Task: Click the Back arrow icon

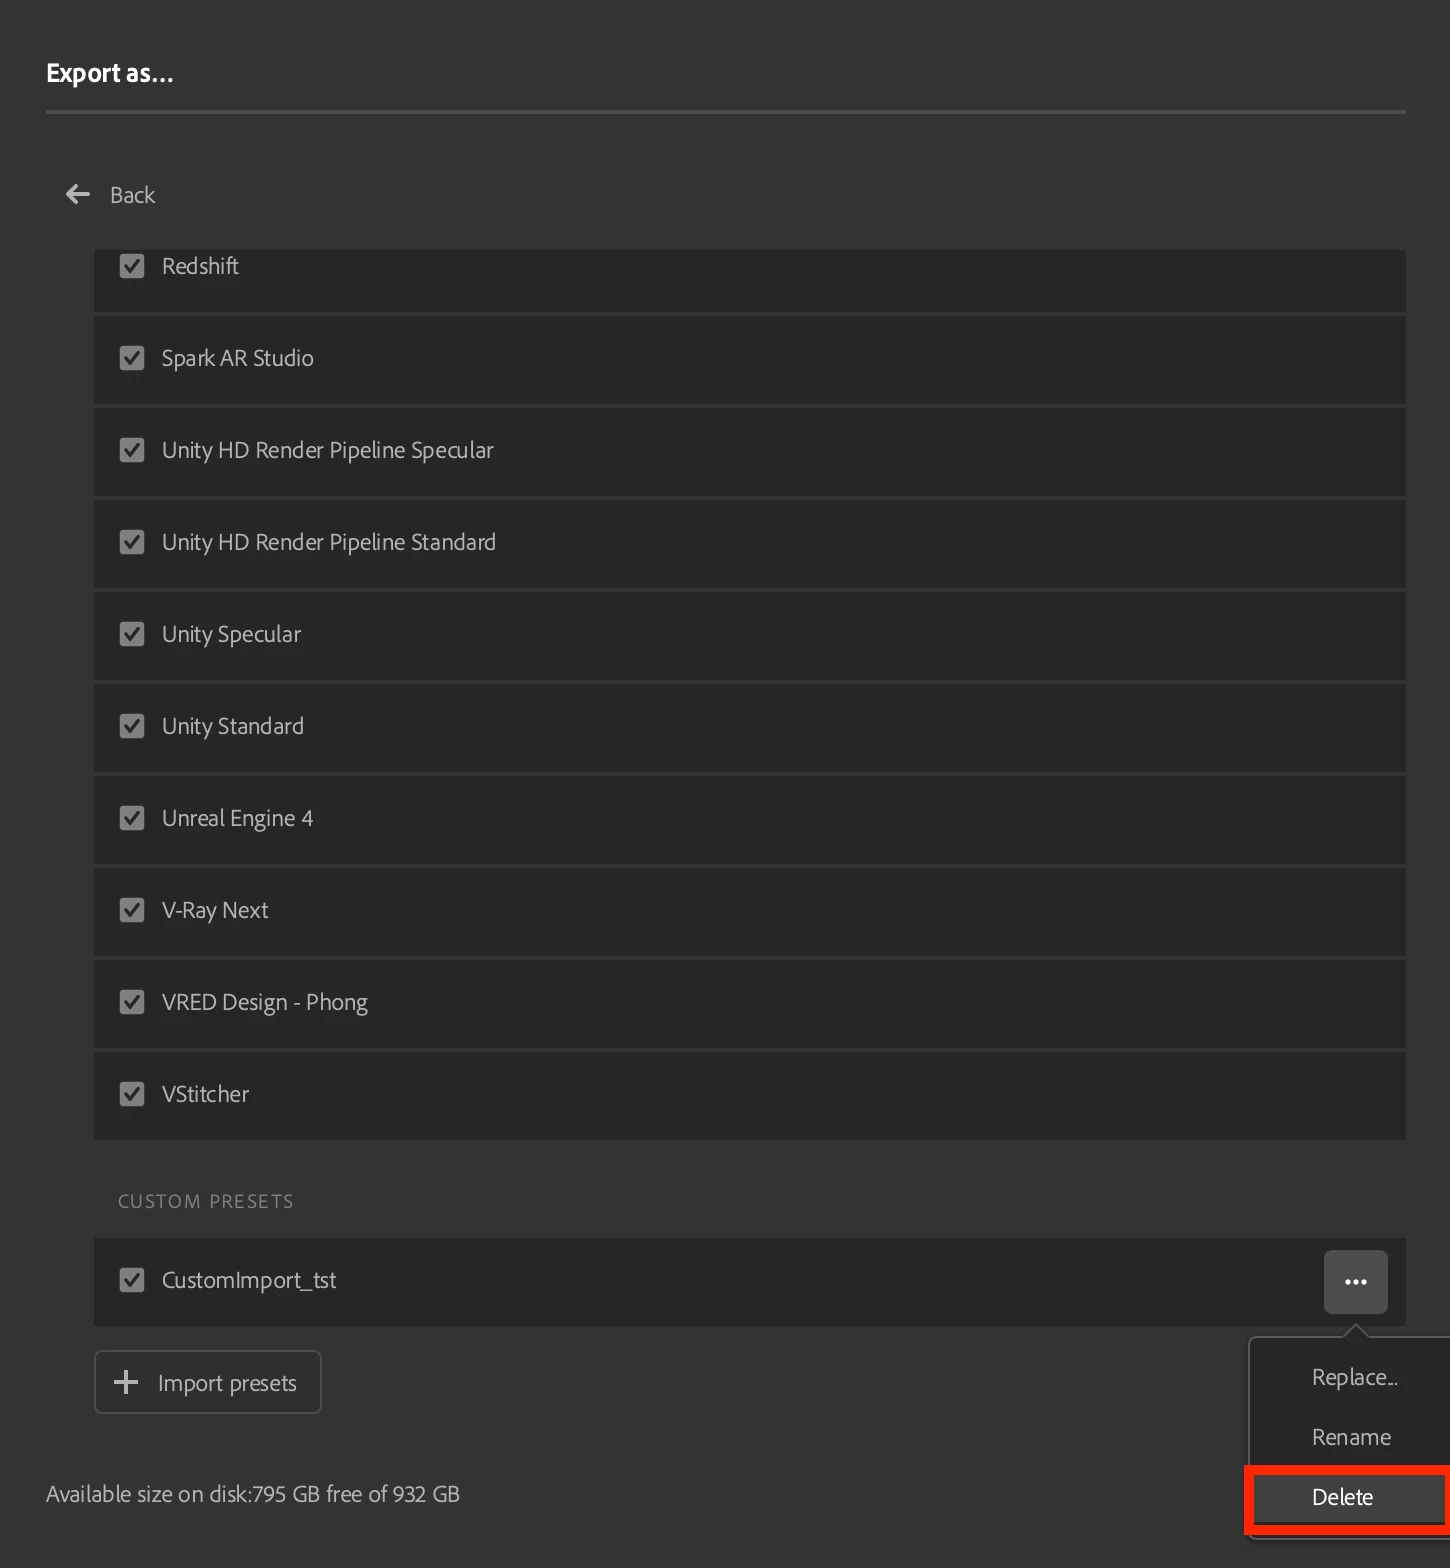Action: pyautogui.click(x=78, y=194)
